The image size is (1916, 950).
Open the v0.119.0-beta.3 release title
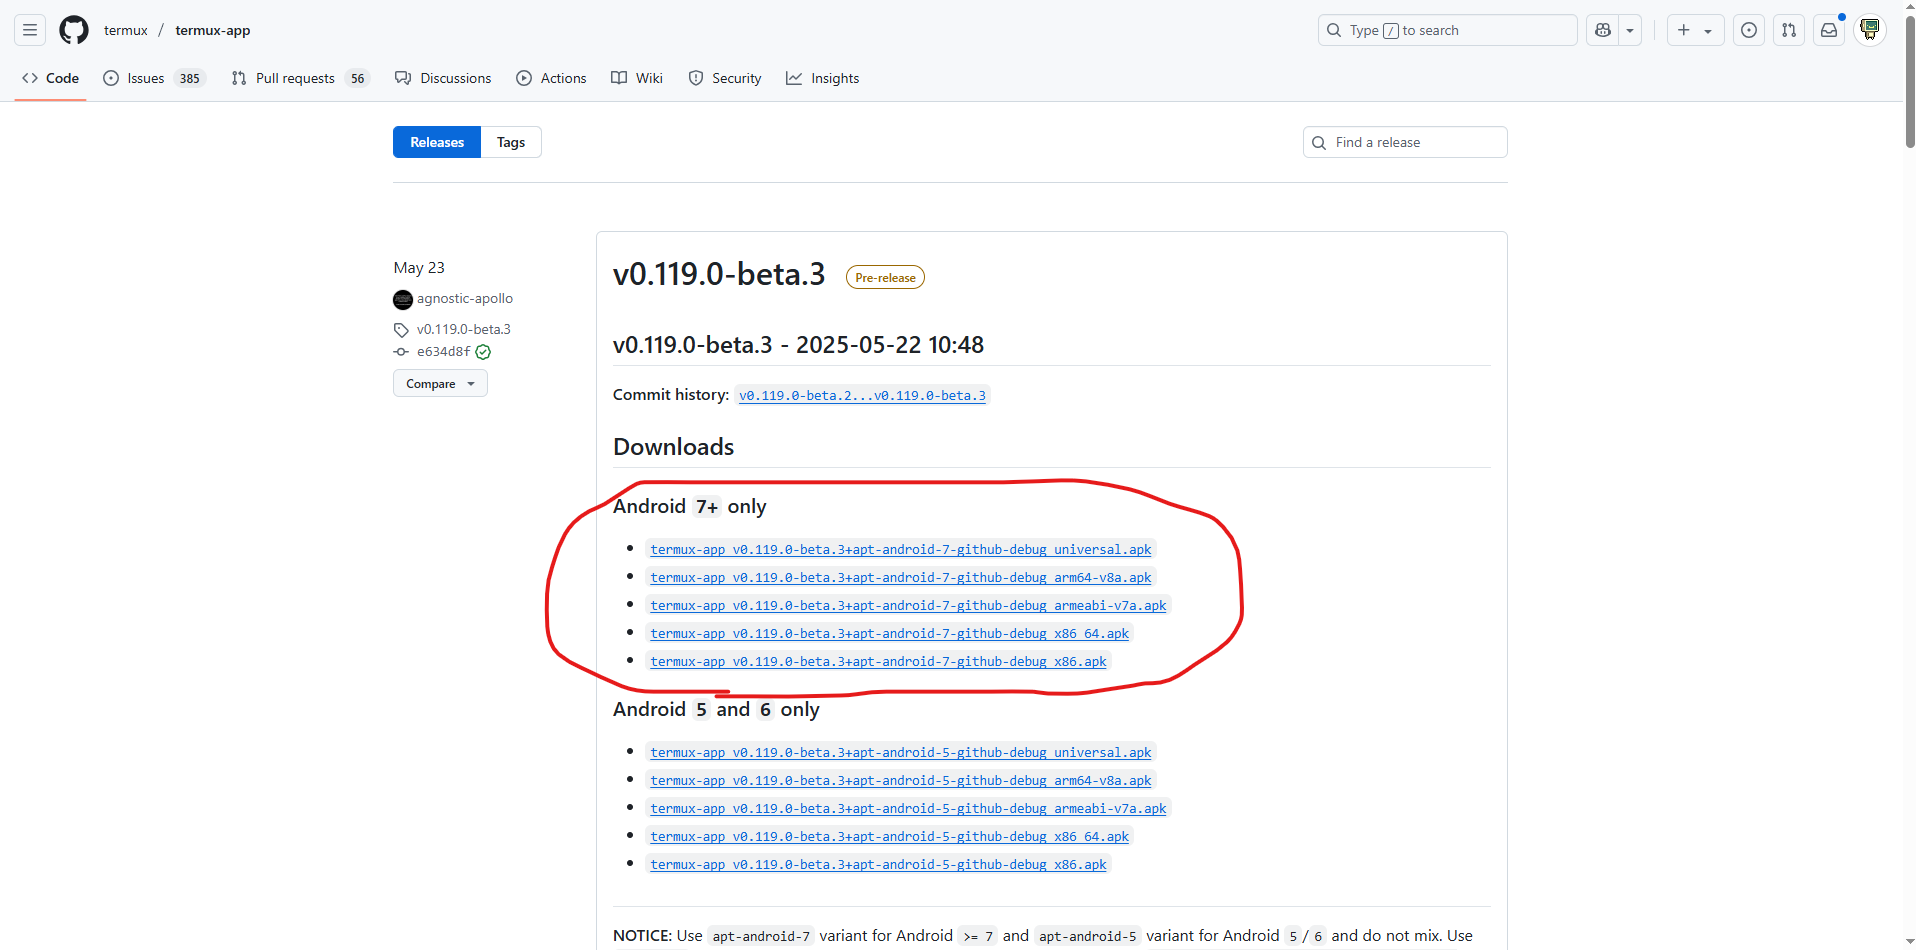click(719, 274)
